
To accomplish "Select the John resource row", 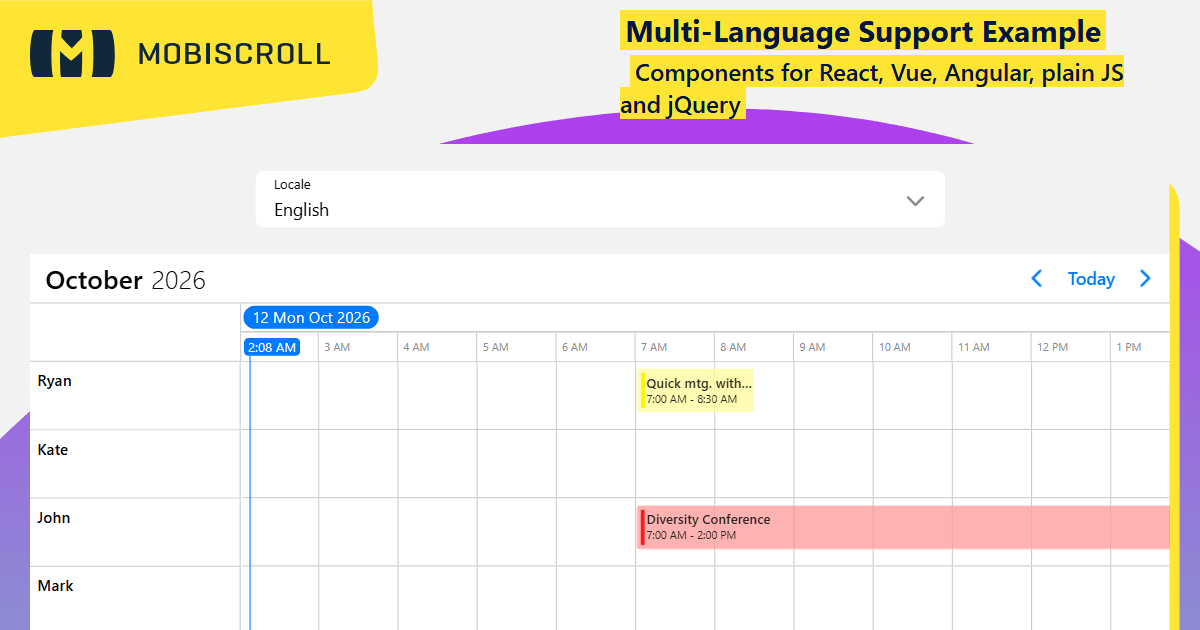I will [135, 532].
